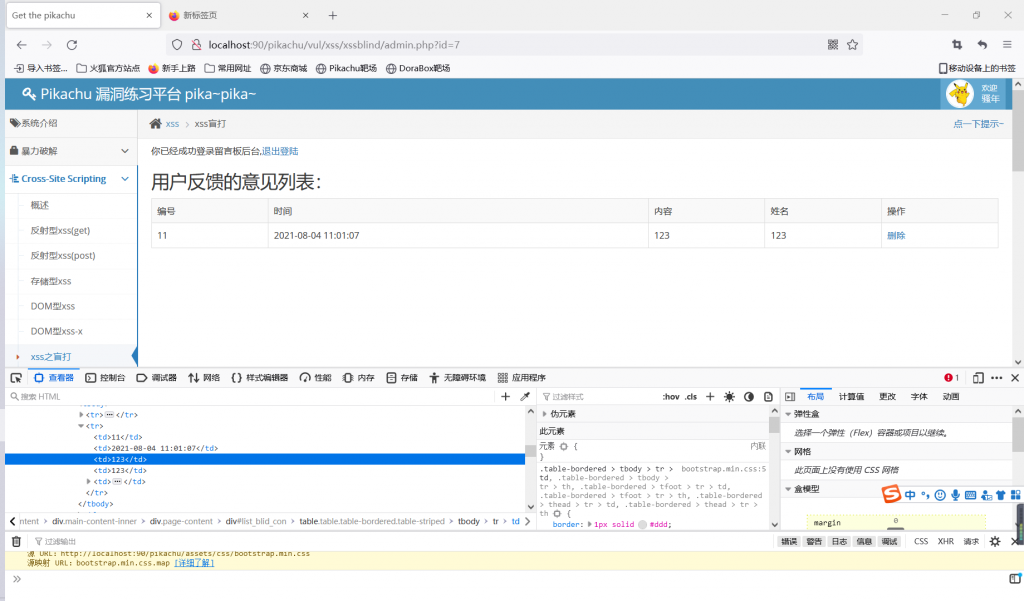Click the #ddd border color swatch
The image size is (1024, 601).
642,524
